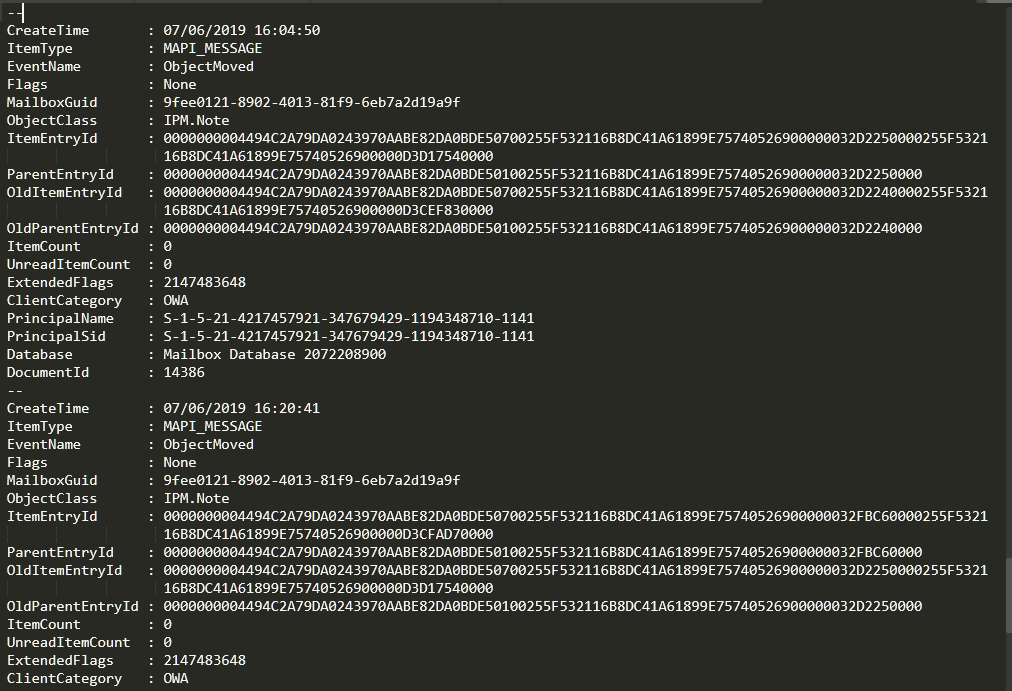Click ParentEntryId value ending 32FBC60000
1012x691 pixels.
coord(543,552)
